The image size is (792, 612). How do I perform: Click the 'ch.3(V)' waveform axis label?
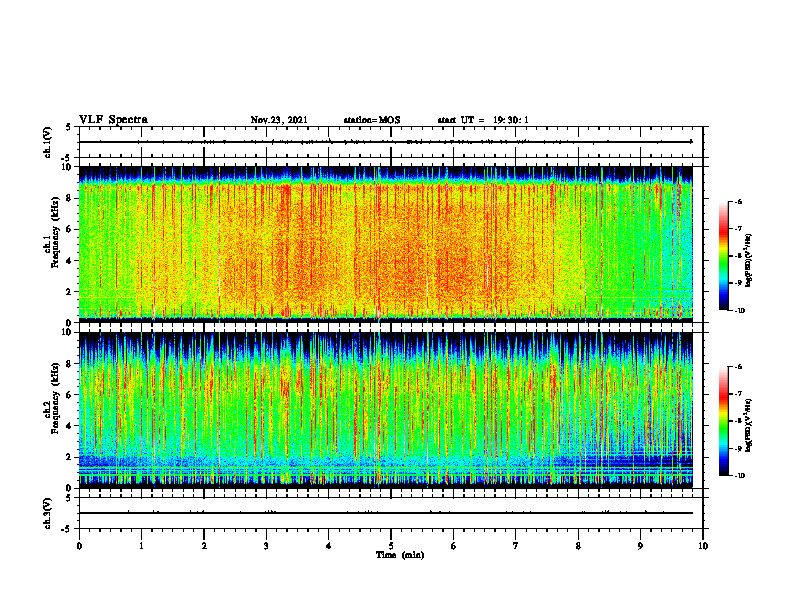pyautogui.click(x=47, y=513)
